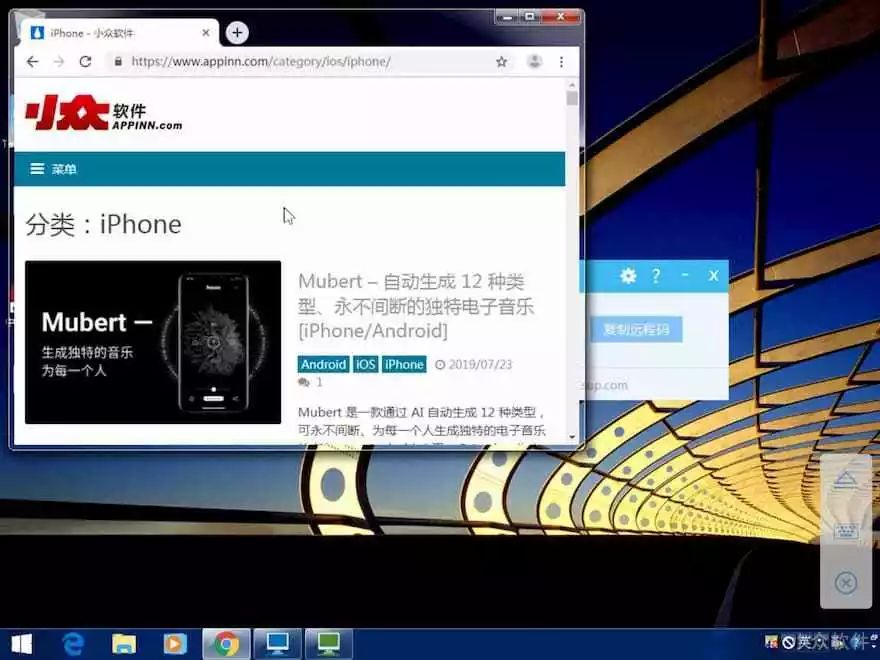This screenshot has width=880, height=660.
Task: Click the page scrollbar down arrow
Action: tap(572, 437)
